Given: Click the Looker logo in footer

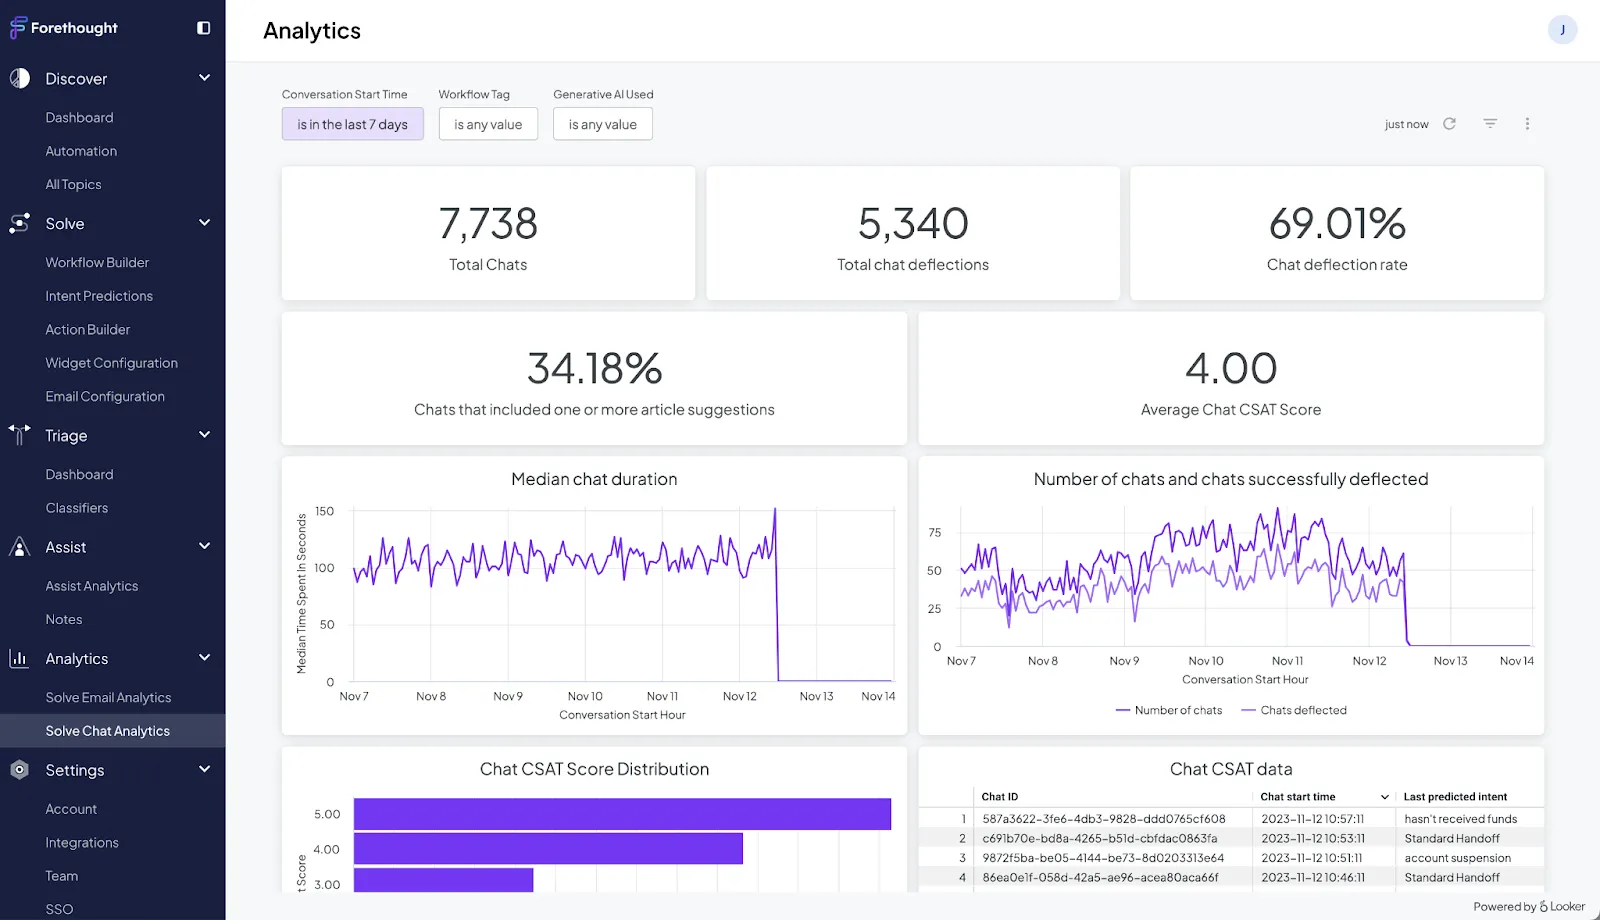Looking at the screenshot, I should 1562,906.
